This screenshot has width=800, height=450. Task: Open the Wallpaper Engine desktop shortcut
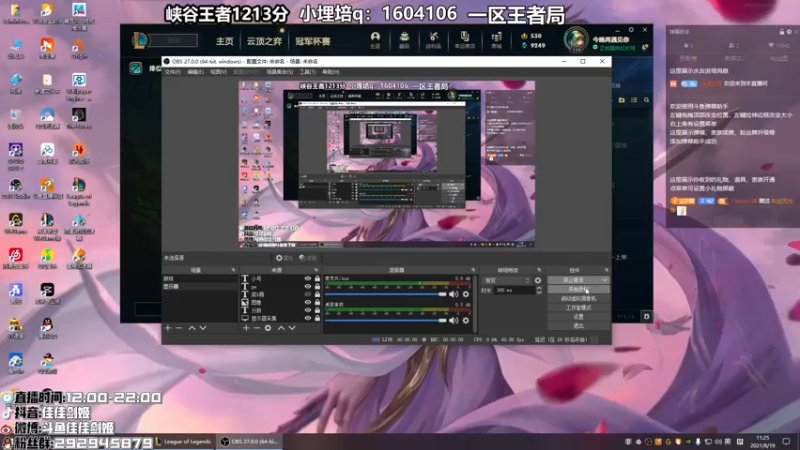[x=79, y=87]
